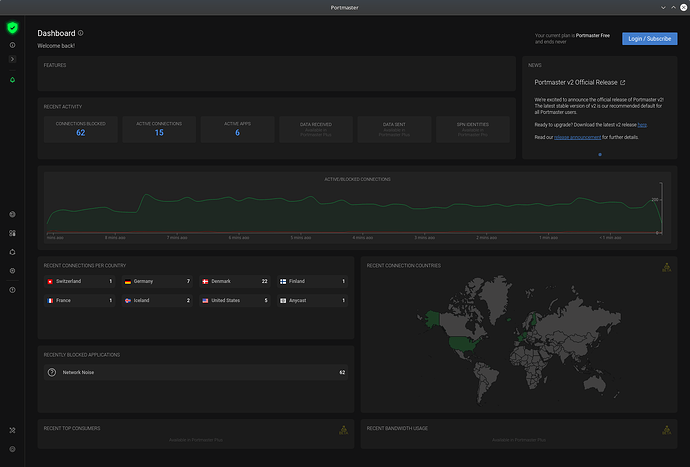Click the green SPN drop icon in sidebar
Viewport: 690px width, 467px height.
(12, 80)
